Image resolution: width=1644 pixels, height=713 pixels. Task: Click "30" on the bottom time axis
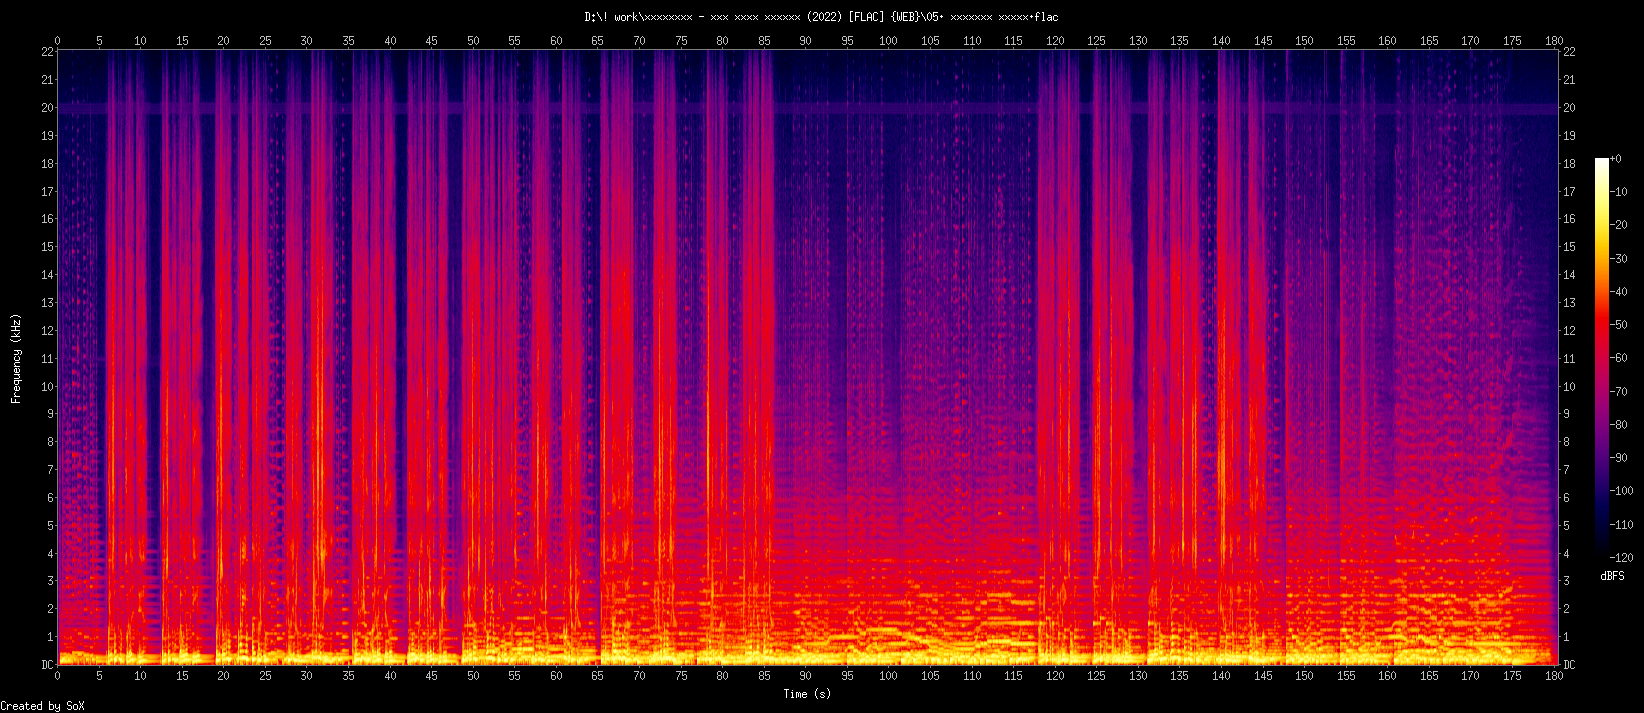click(x=306, y=676)
